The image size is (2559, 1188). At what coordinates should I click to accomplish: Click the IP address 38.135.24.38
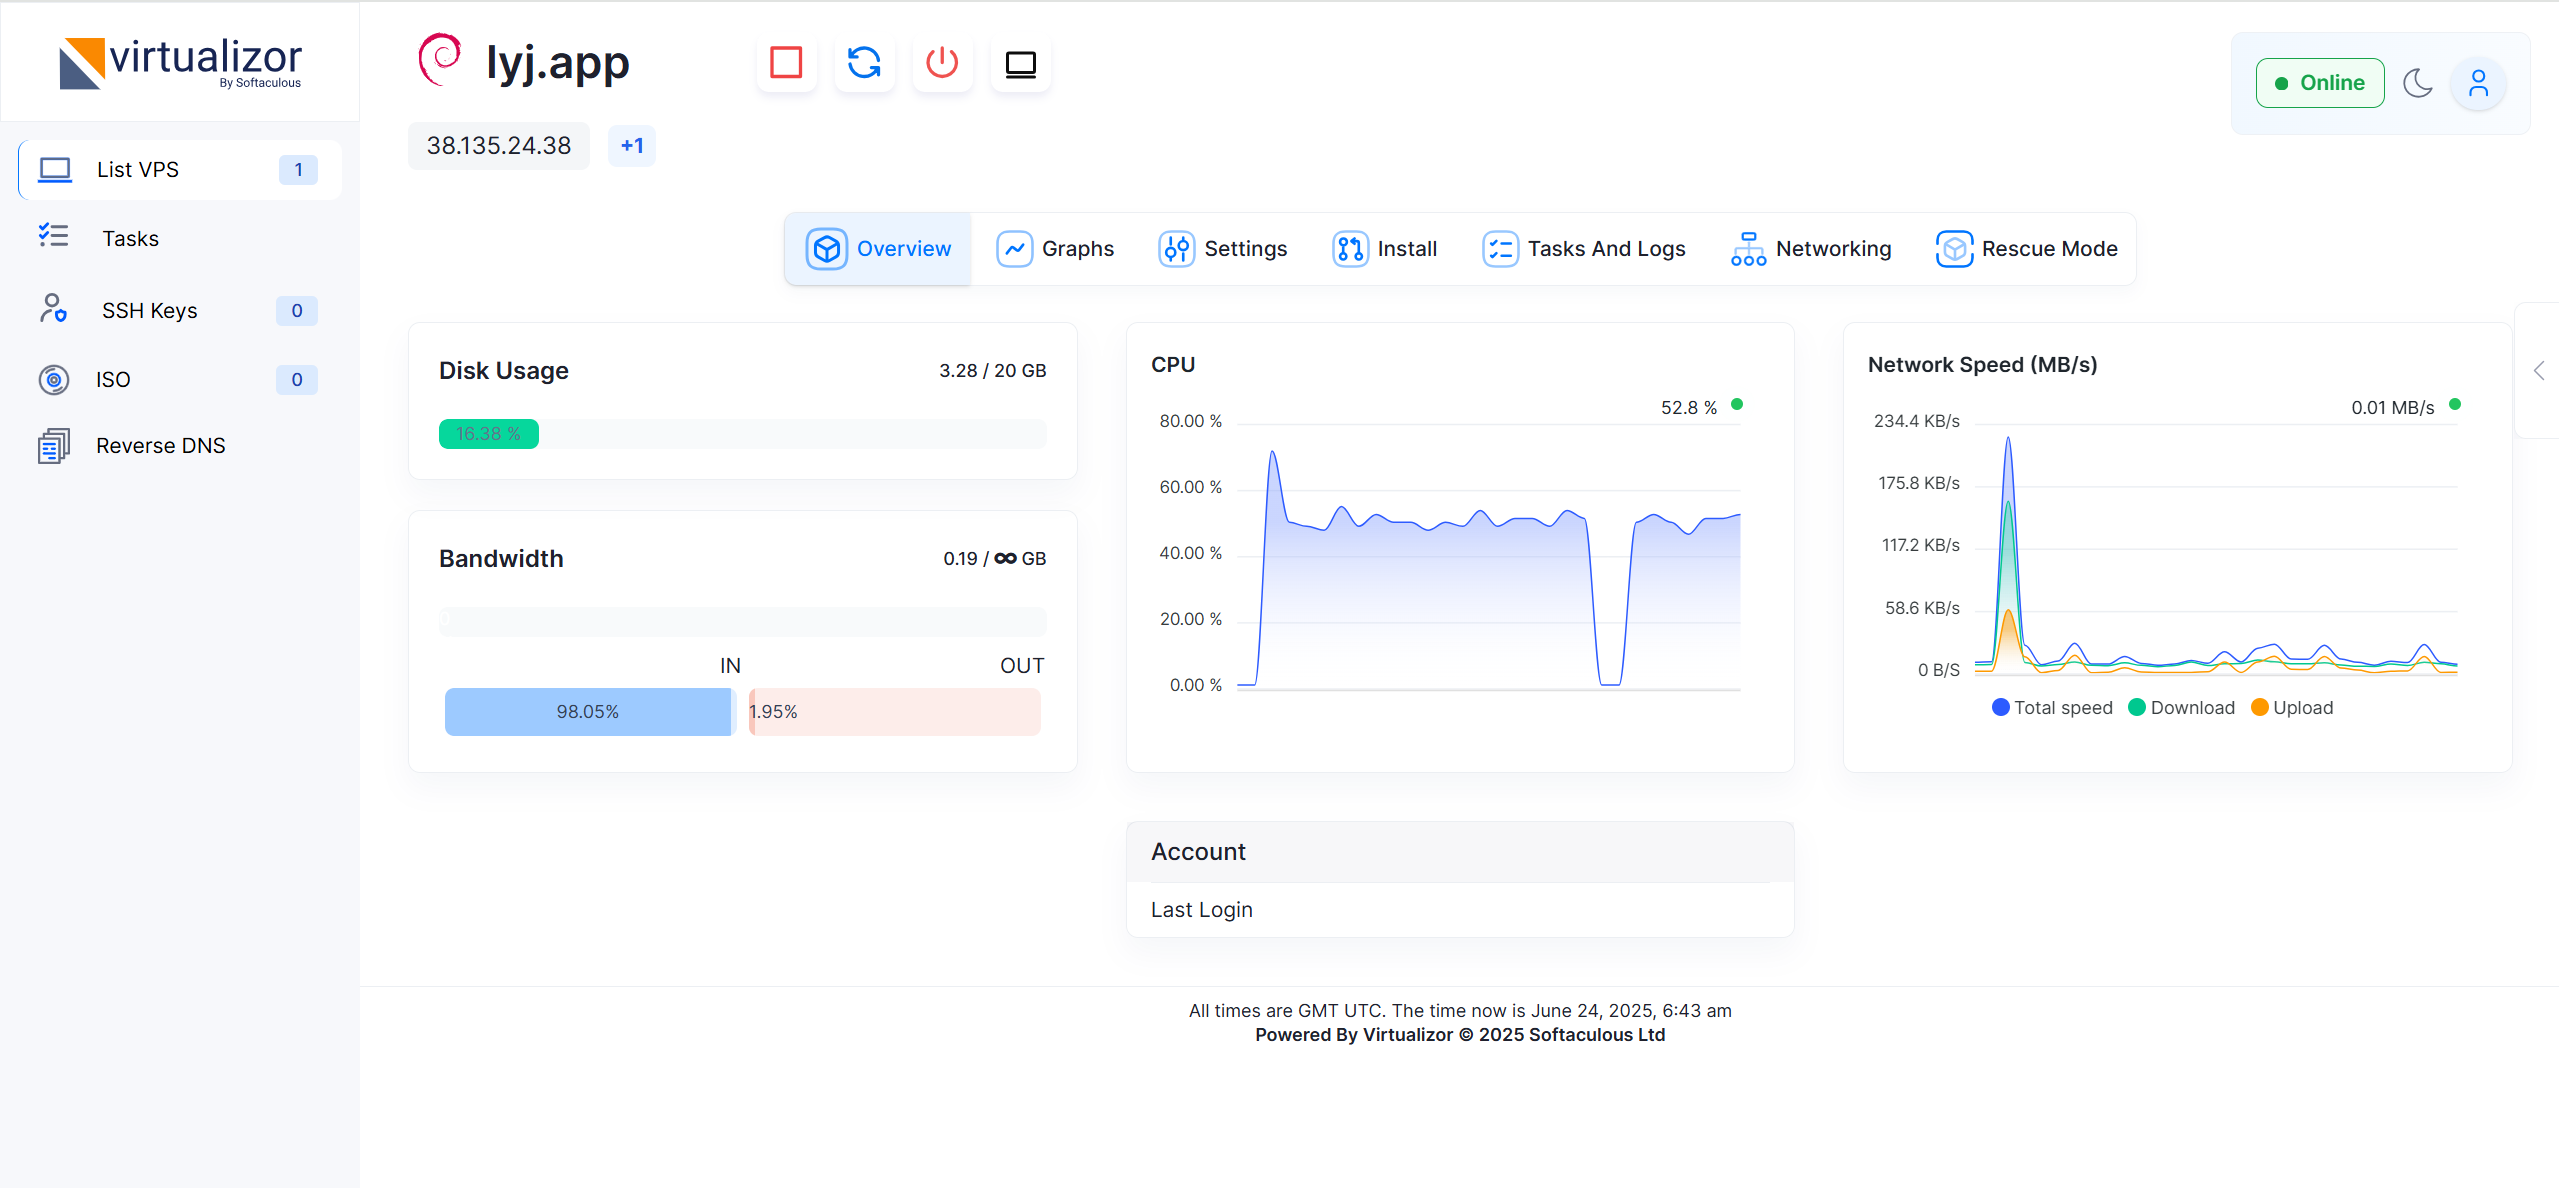[499, 146]
